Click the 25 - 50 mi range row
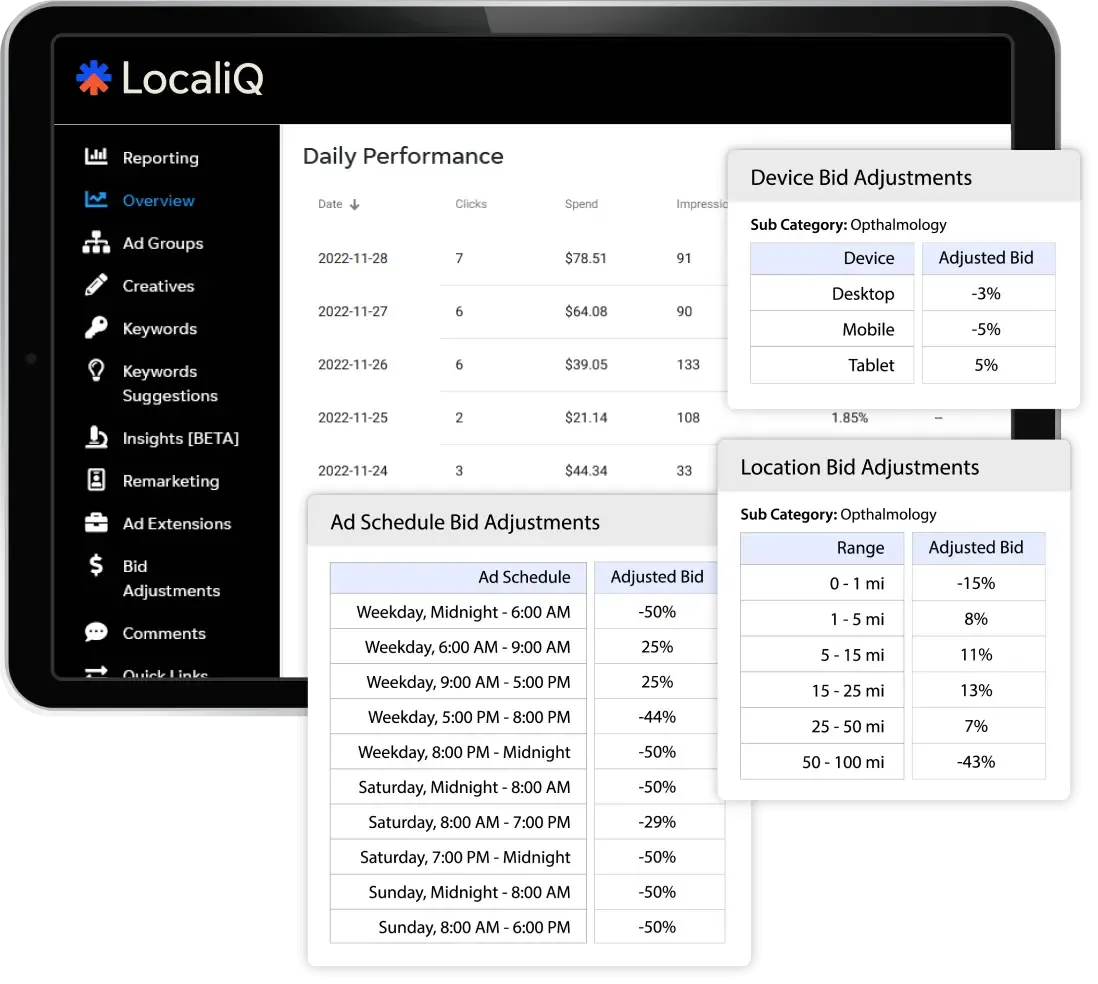This screenshot has width=1098, height=984. coord(893,726)
